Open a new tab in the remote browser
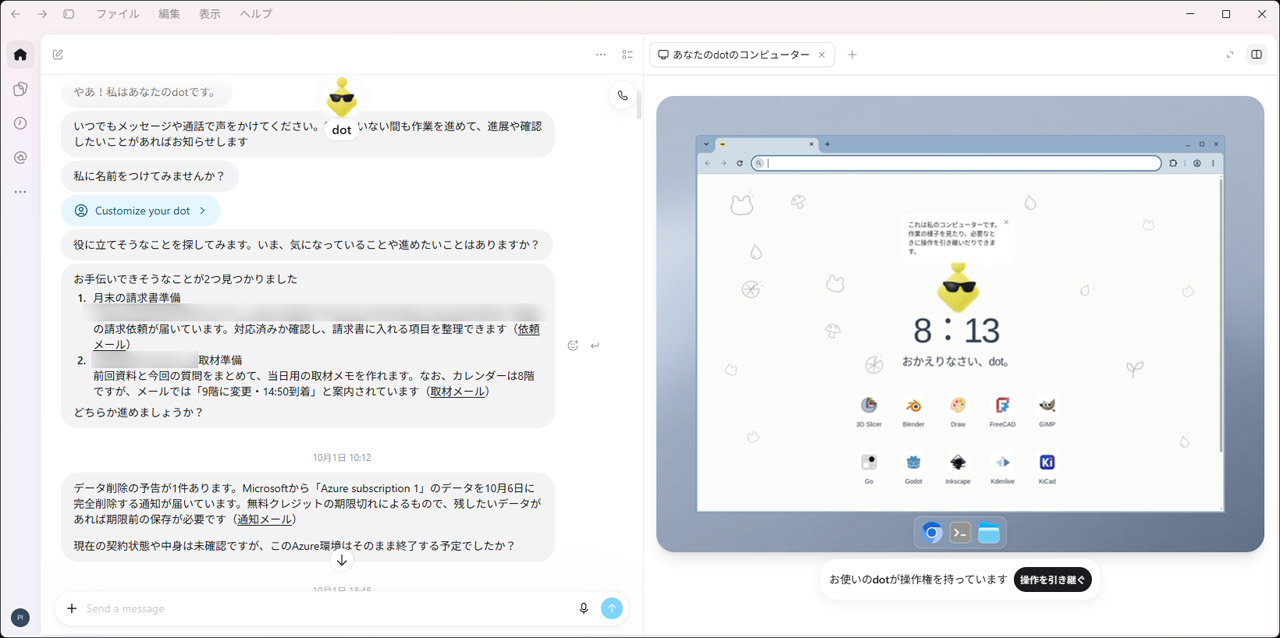Viewport: 1280px width, 638px height. pos(827,144)
